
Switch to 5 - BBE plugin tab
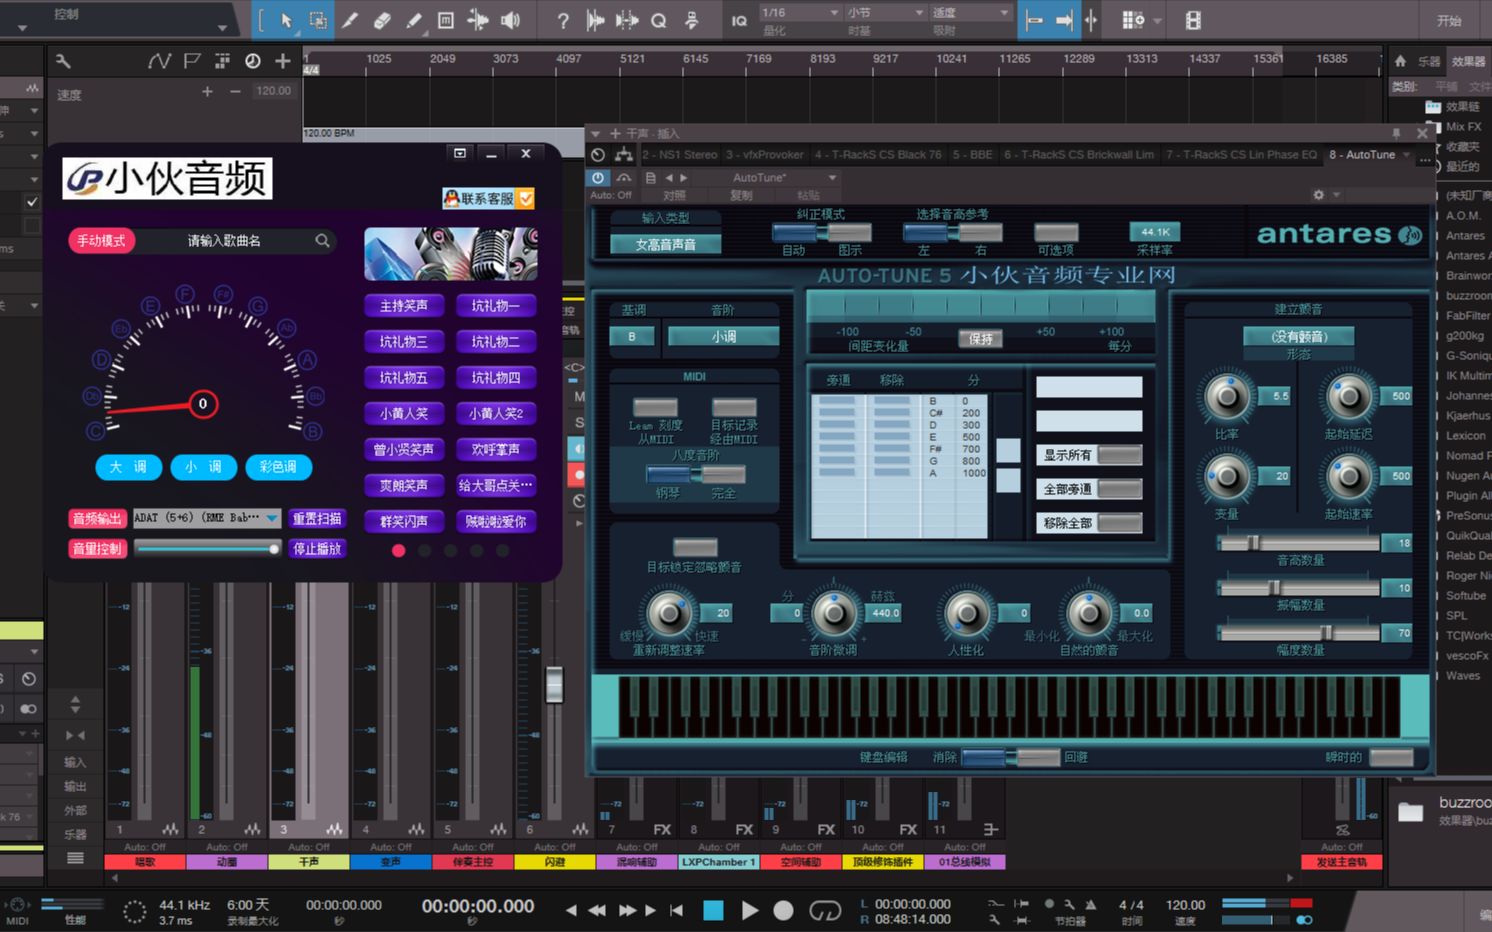pos(972,155)
